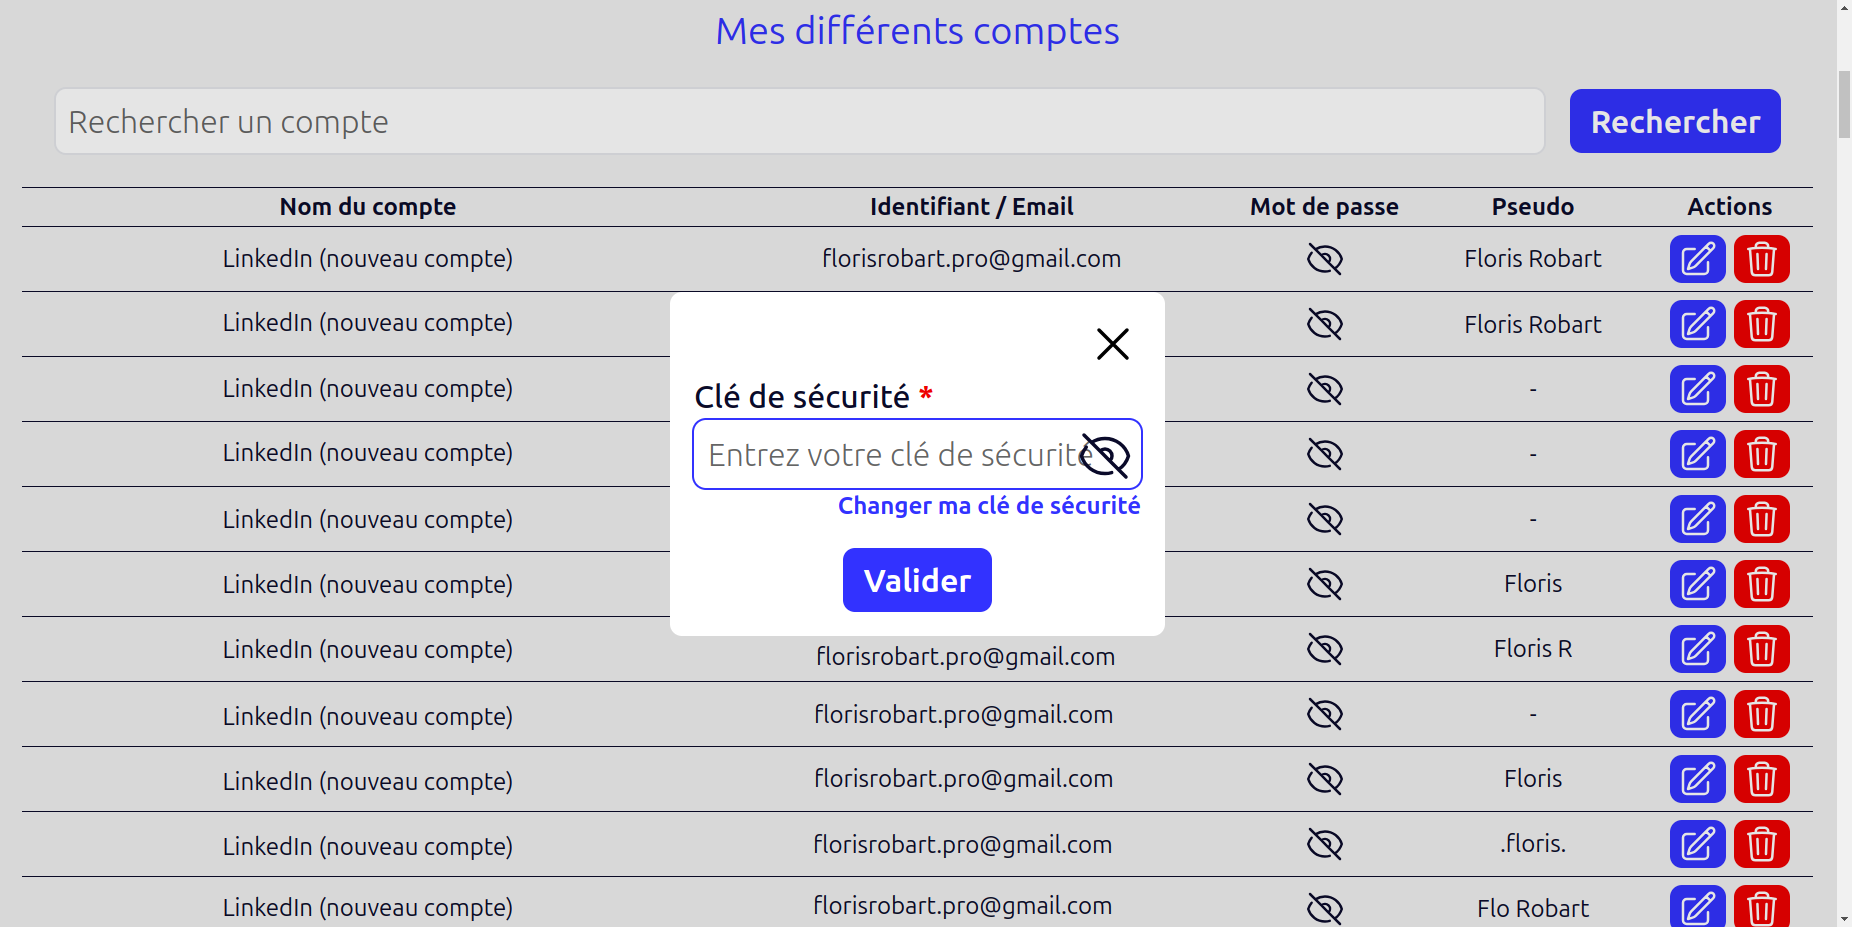Delete the first 'Floris Robart' account
The image size is (1852, 927).
1761,259
